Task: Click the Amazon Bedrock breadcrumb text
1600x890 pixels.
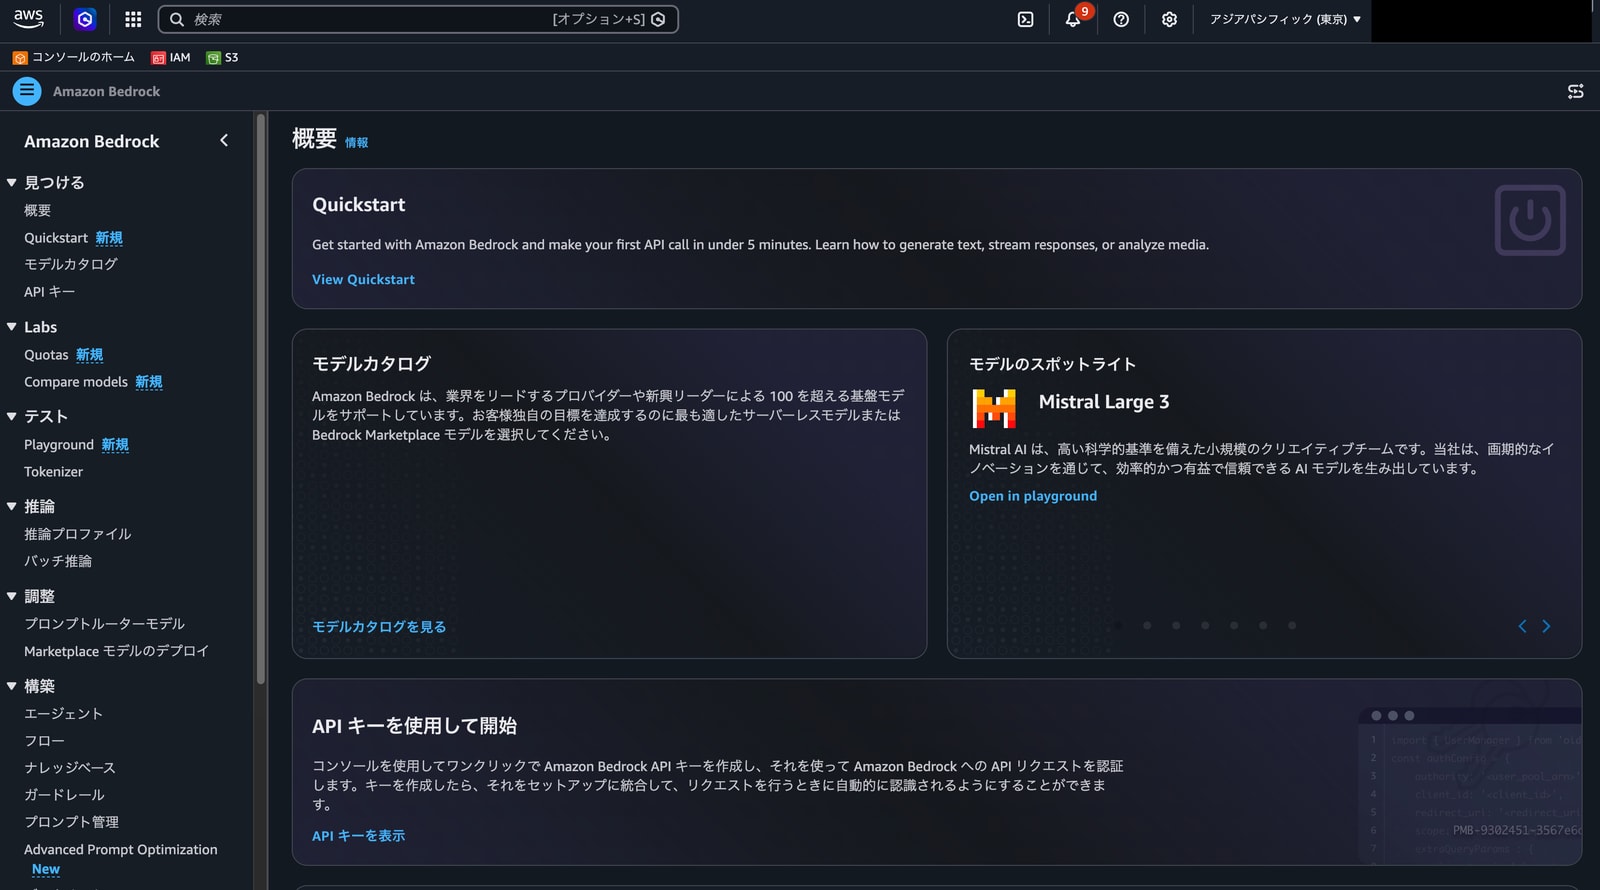Action: tap(106, 91)
